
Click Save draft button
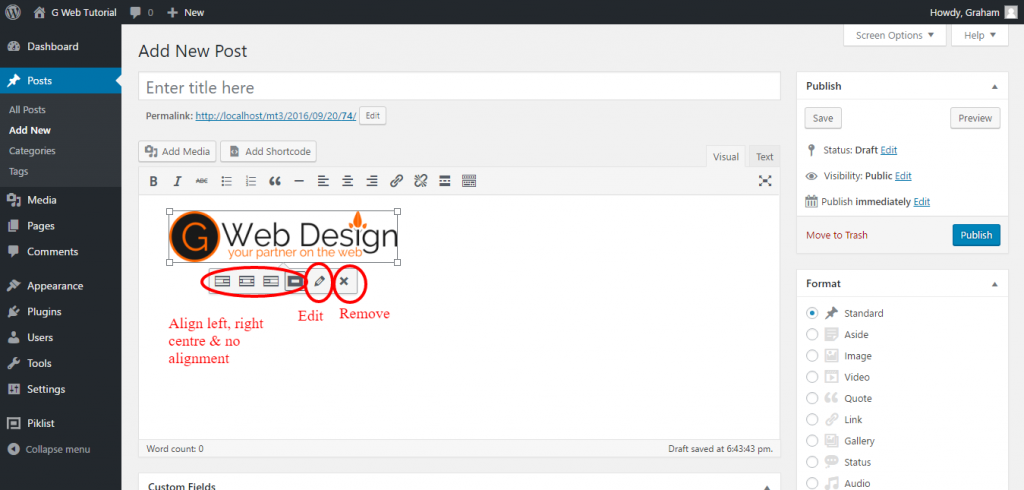(823, 118)
